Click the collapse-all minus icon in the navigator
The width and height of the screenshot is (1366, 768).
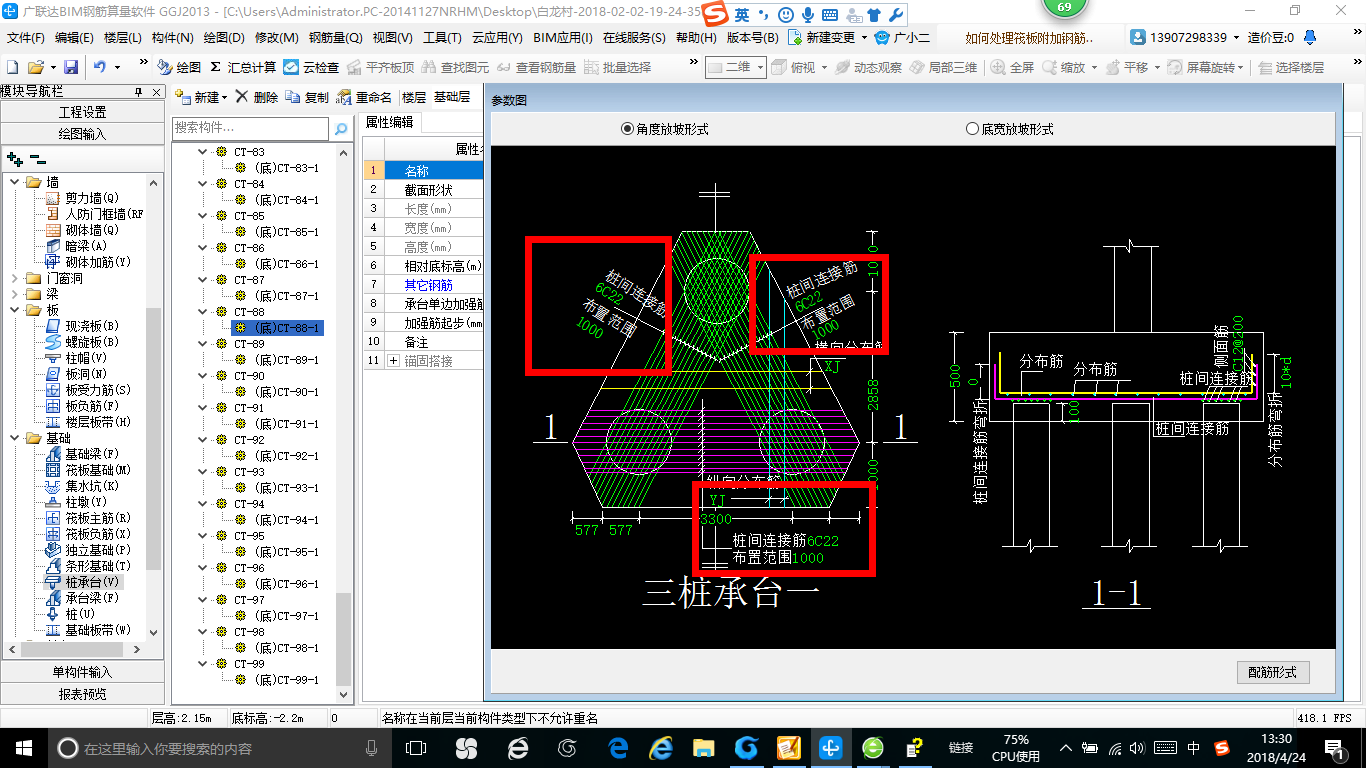[x=37, y=159]
